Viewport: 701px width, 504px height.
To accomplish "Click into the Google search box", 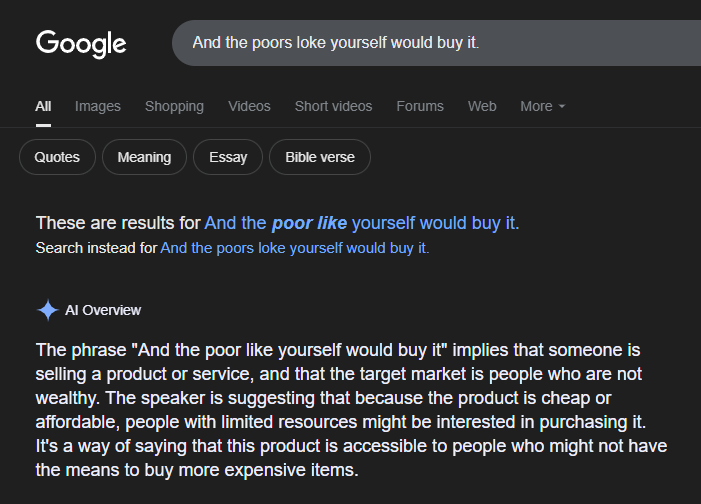I will point(436,43).
